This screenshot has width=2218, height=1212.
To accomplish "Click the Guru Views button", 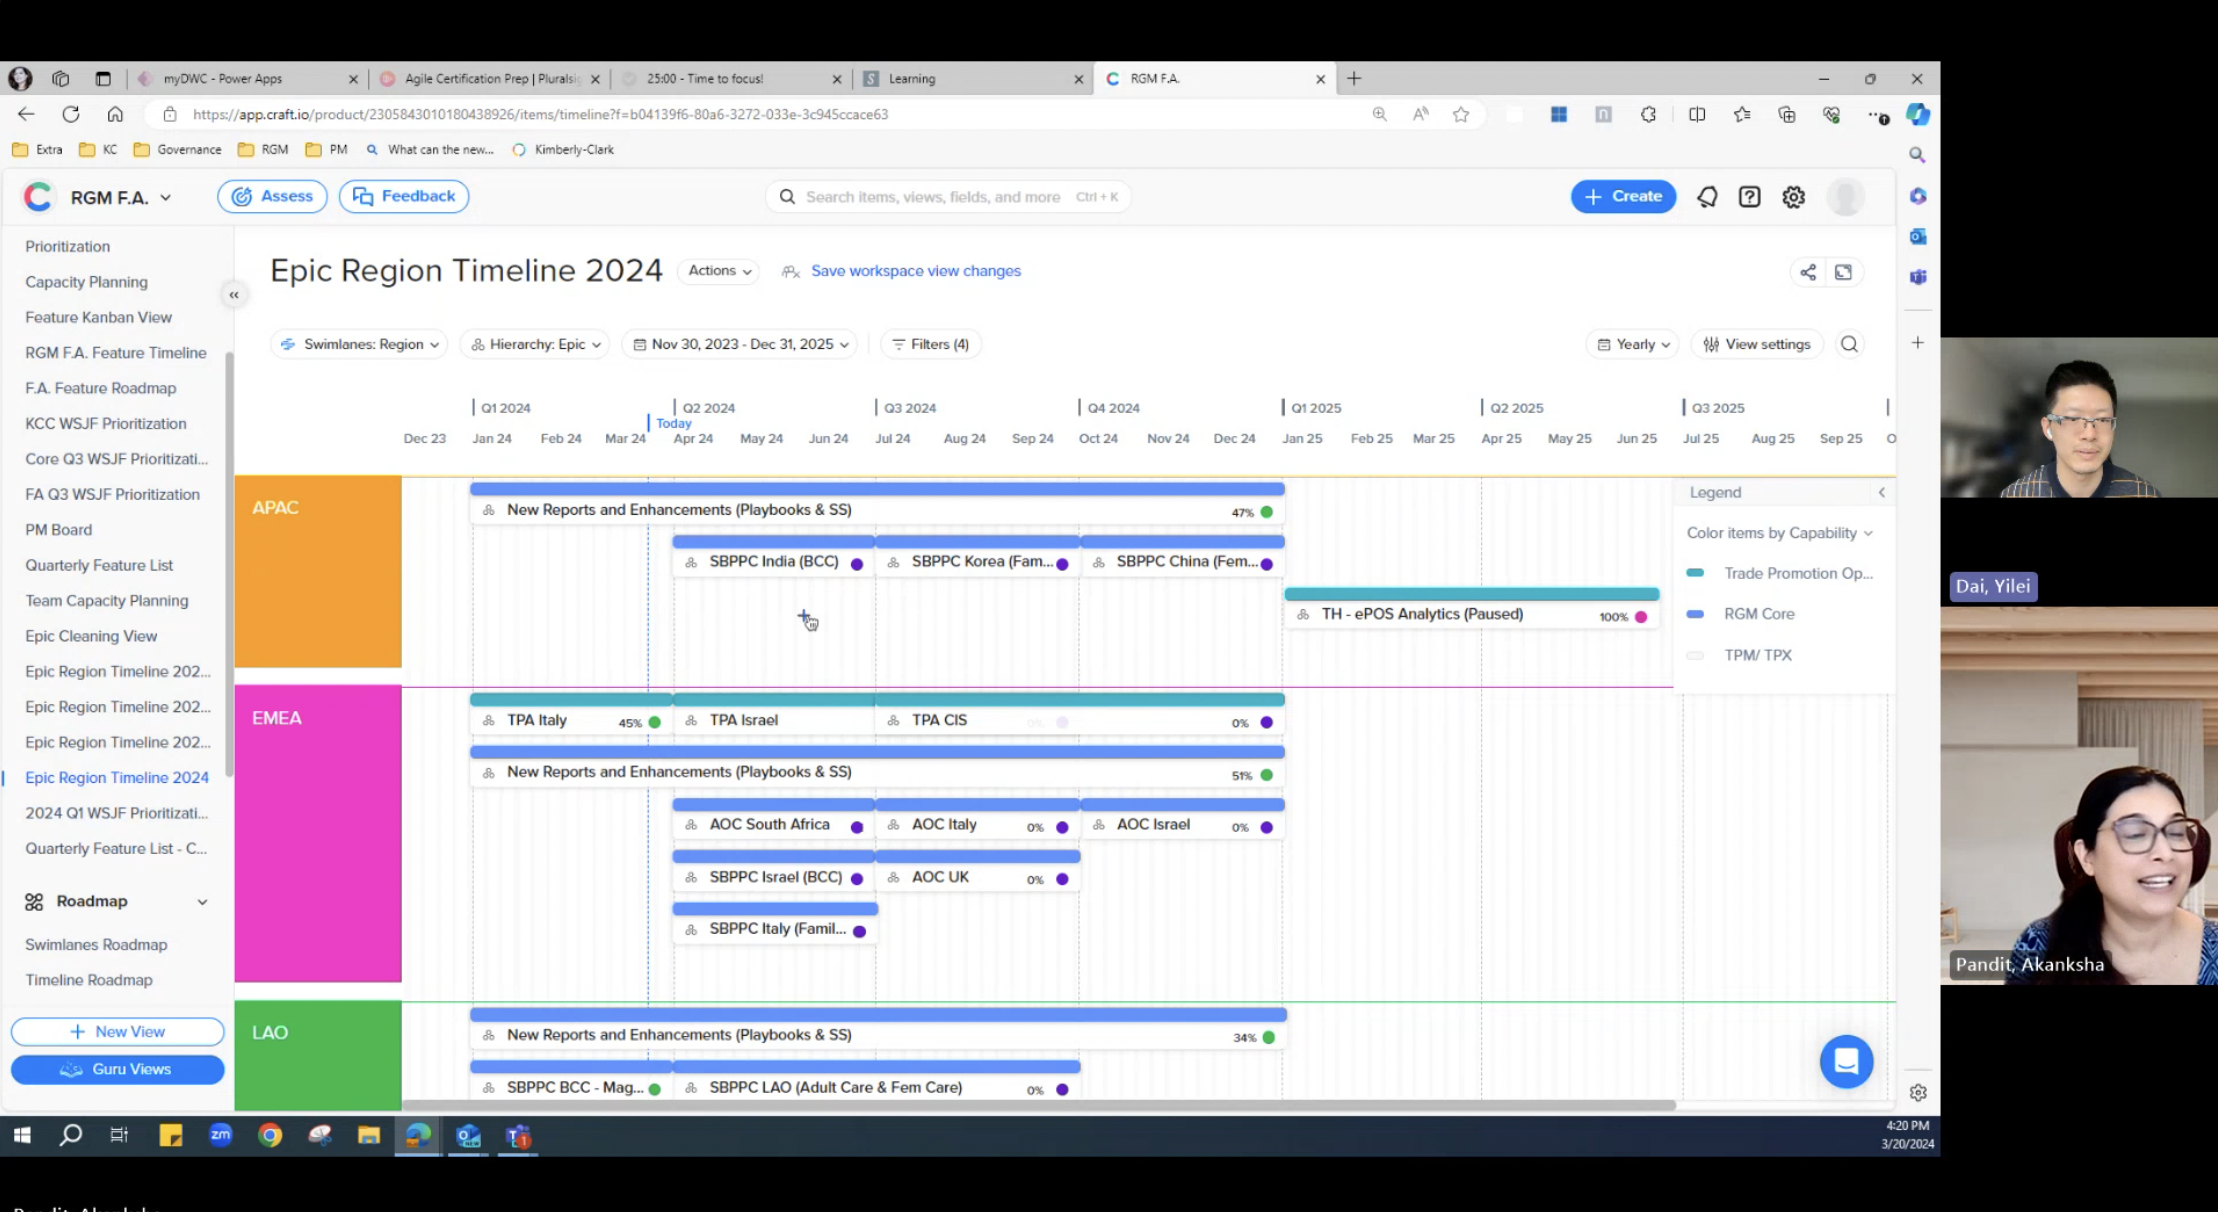I will 118,1069.
